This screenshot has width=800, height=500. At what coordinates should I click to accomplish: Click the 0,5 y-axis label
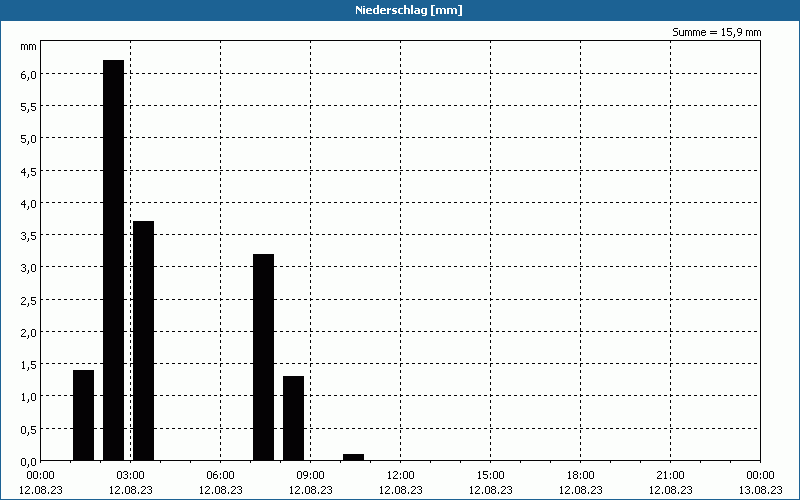29,430
